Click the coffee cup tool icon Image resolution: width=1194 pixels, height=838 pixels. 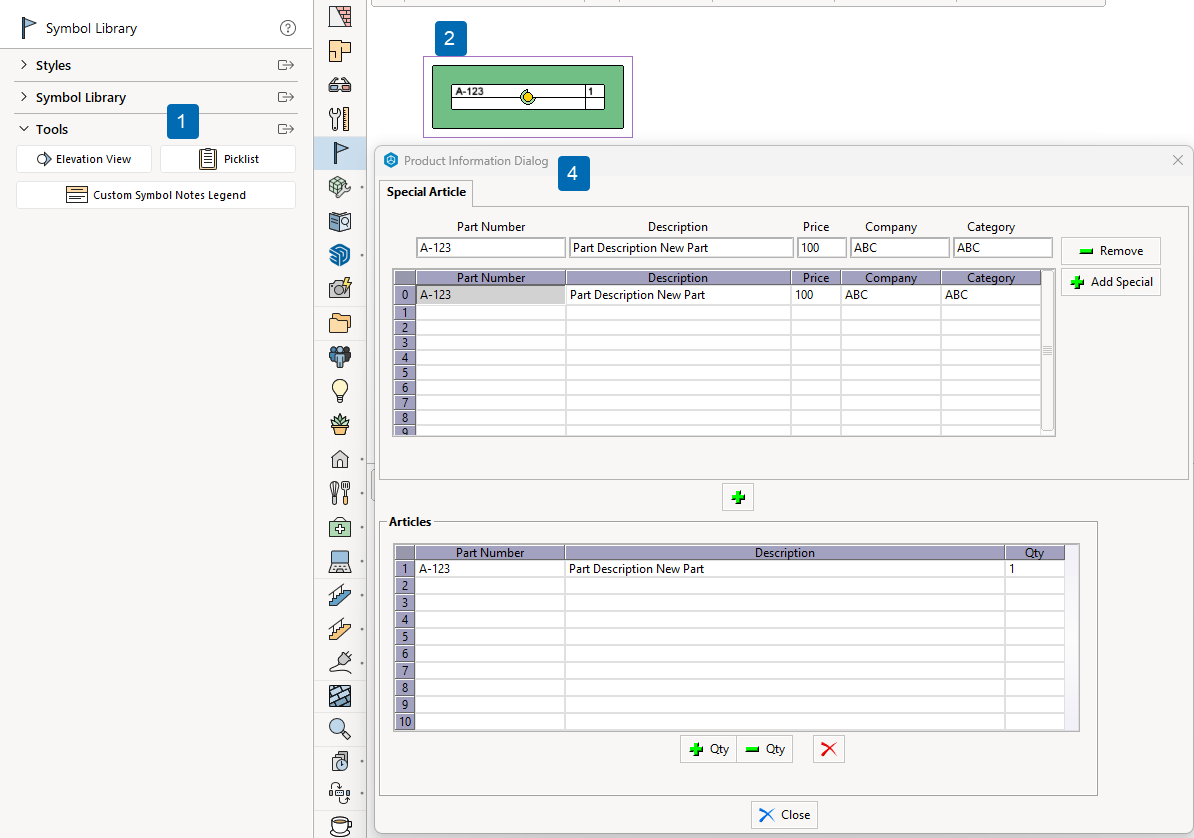click(x=340, y=826)
